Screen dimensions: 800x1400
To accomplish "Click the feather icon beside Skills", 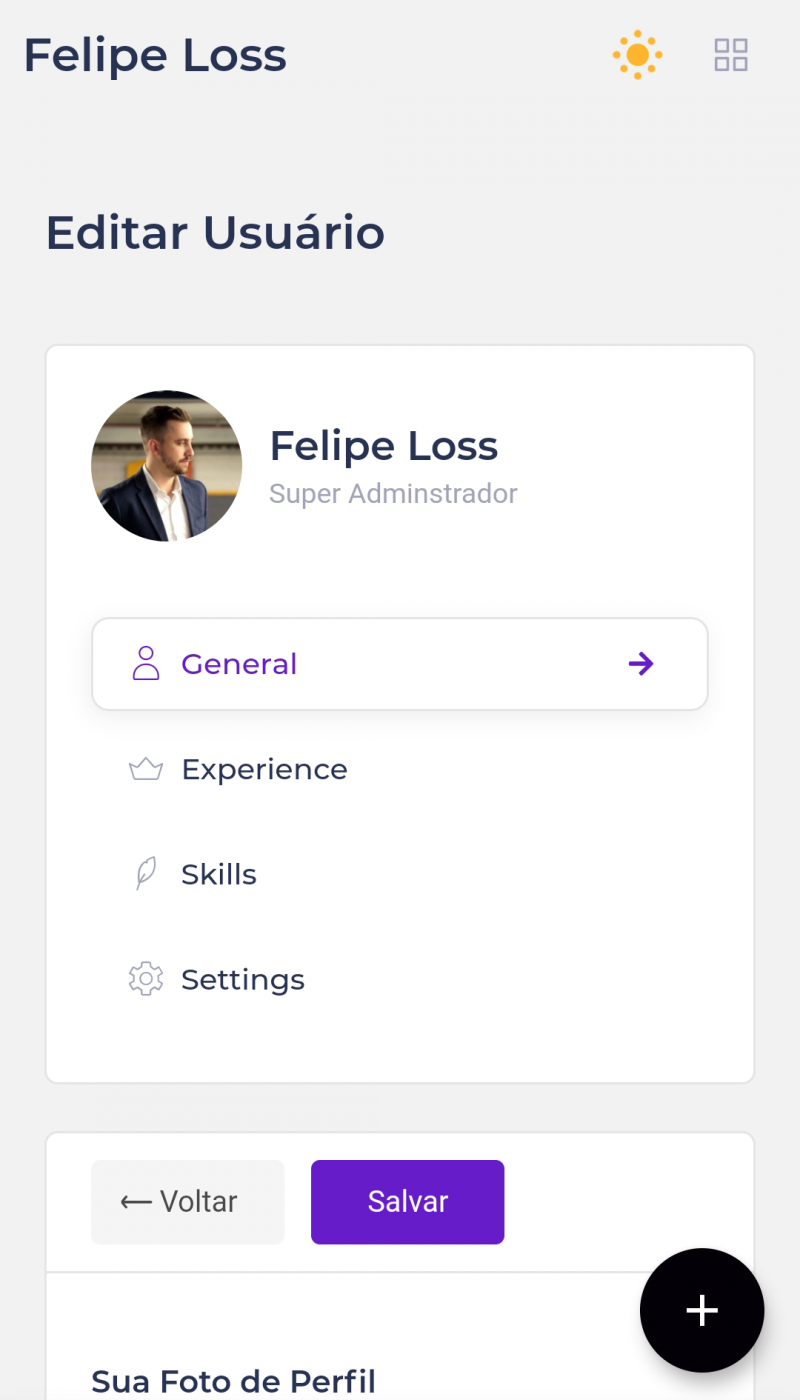I will pos(146,874).
